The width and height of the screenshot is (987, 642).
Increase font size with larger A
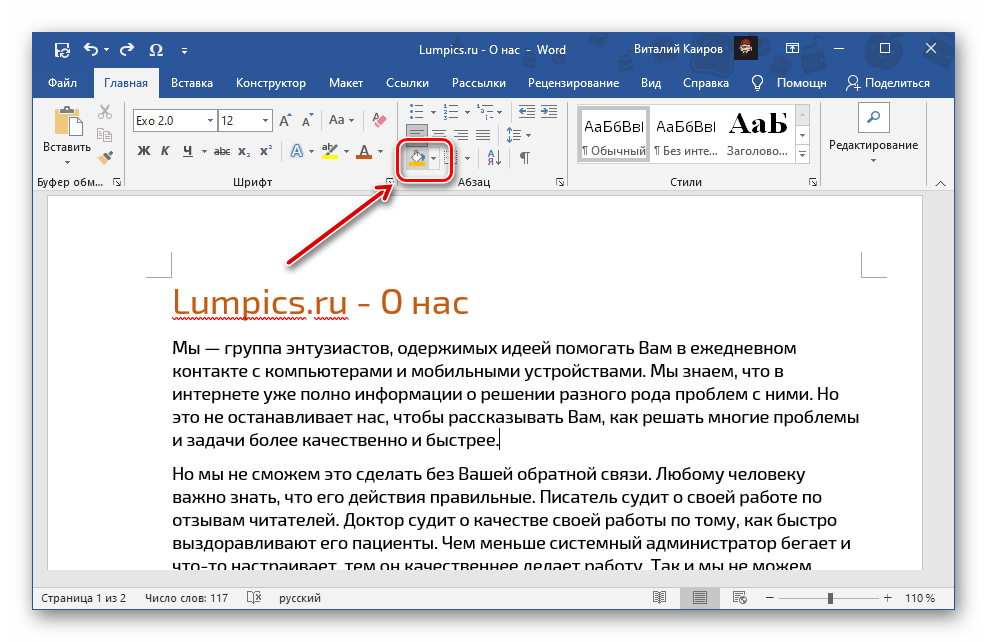tap(286, 121)
